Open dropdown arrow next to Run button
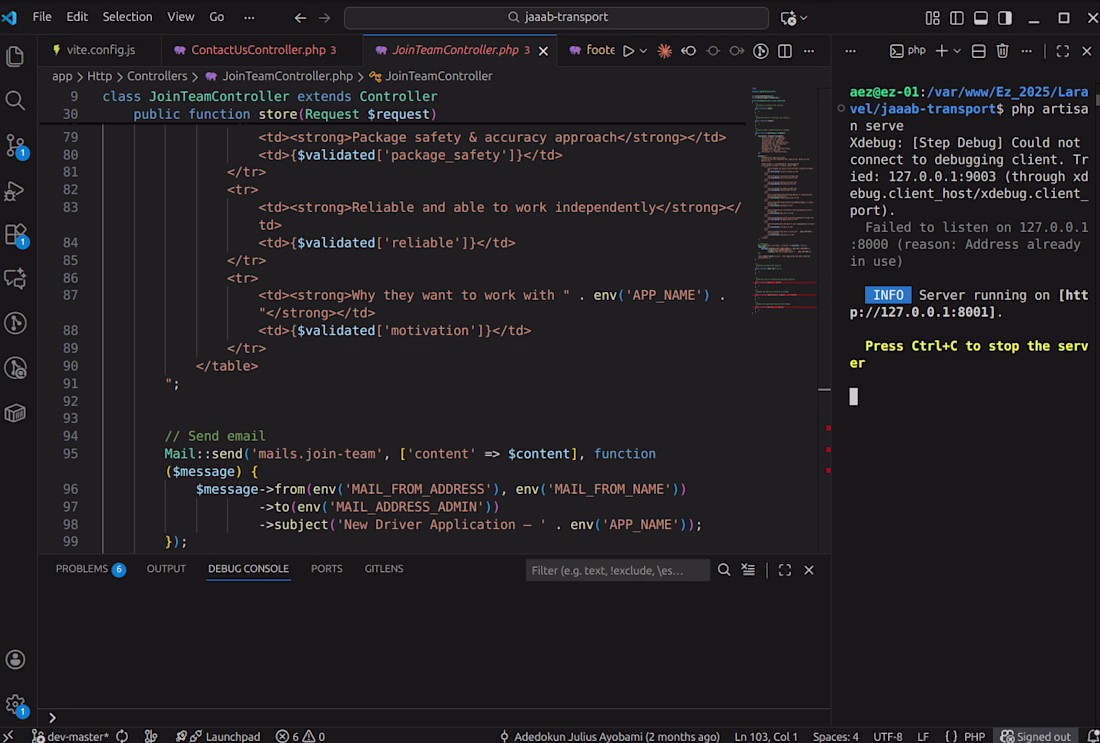This screenshot has width=1100, height=743. [643, 51]
